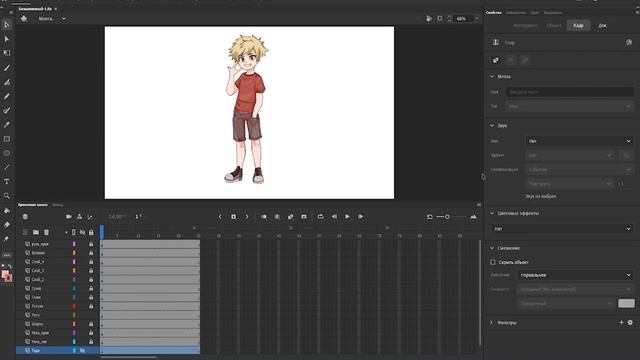This screenshot has width=640, height=360.
Task: Add a filter with plus icon
Action: click(621, 322)
